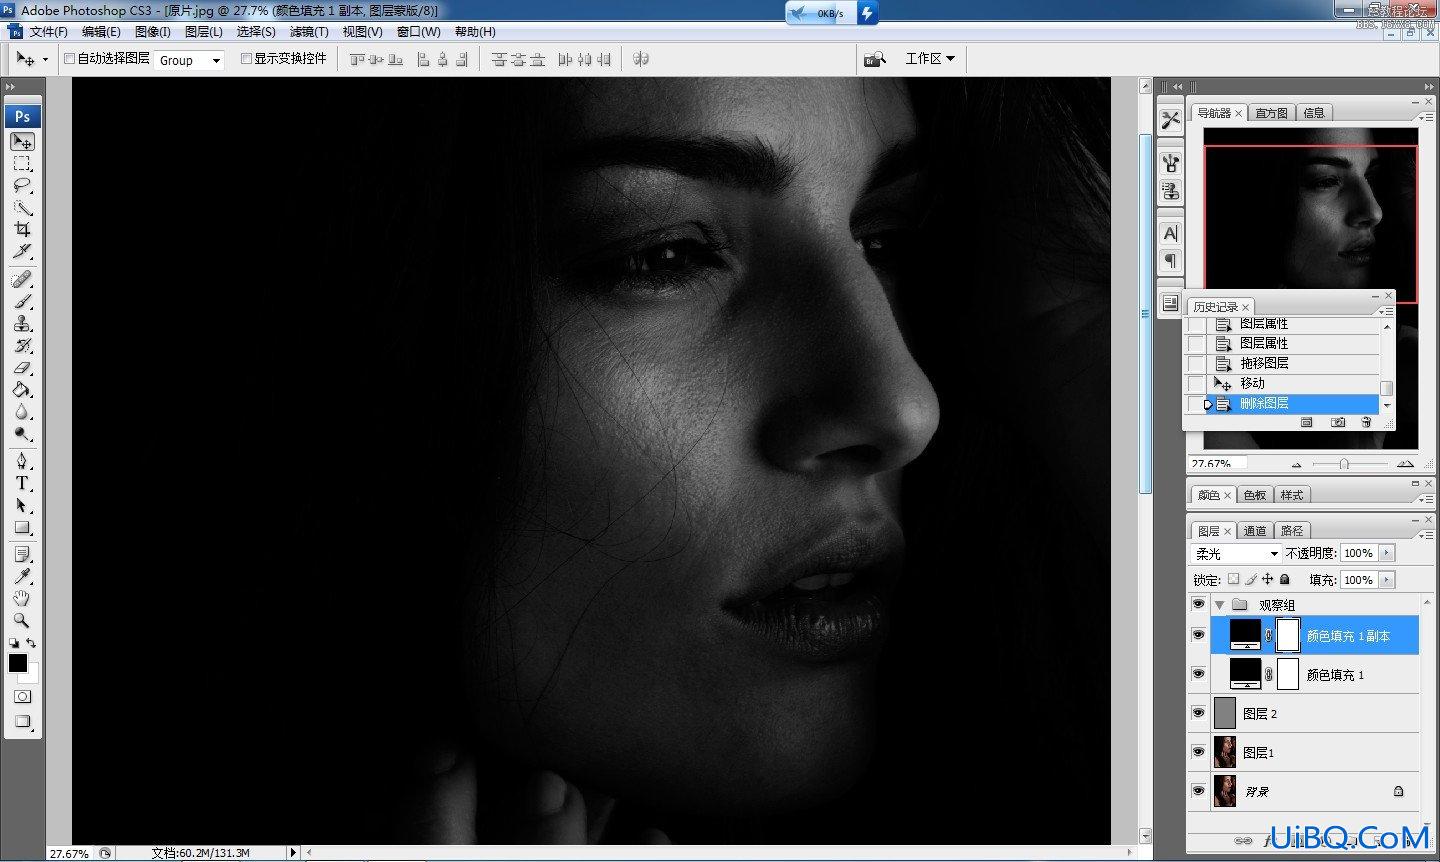The height and width of the screenshot is (862, 1440).
Task: Delete current state using History trash icon
Action: (1366, 423)
